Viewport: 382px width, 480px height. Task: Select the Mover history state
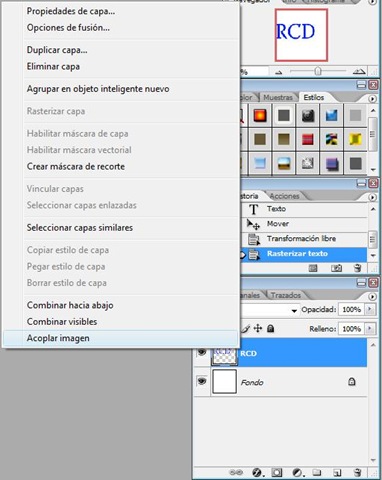303,224
